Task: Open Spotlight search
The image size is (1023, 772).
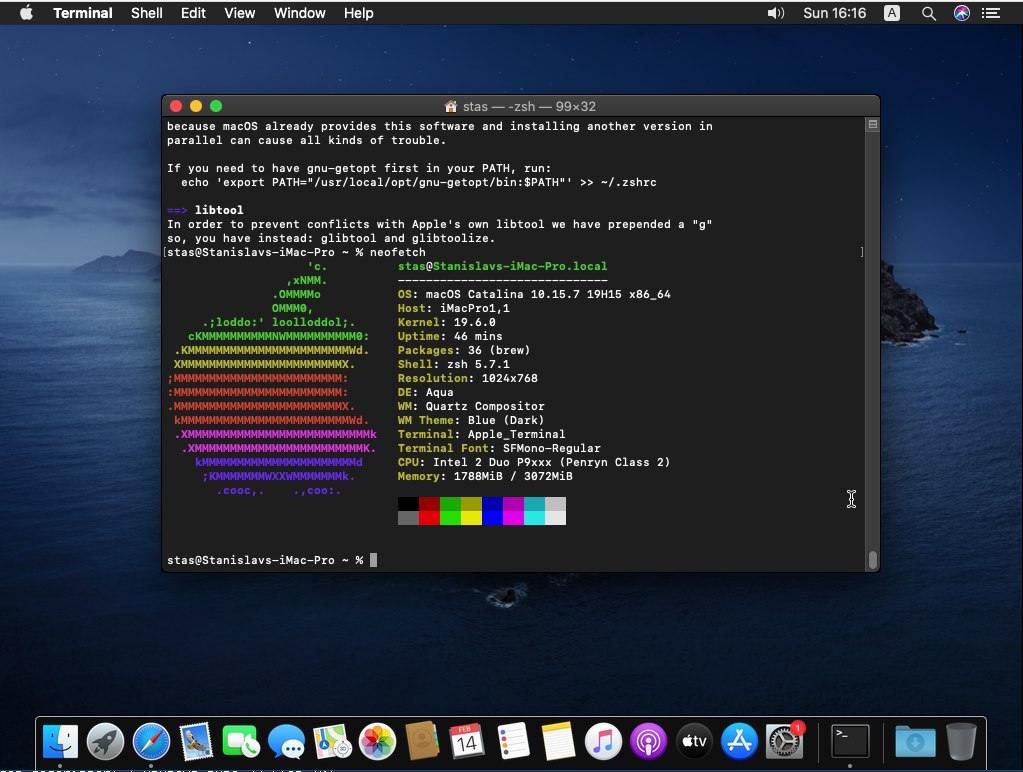Action: click(928, 13)
